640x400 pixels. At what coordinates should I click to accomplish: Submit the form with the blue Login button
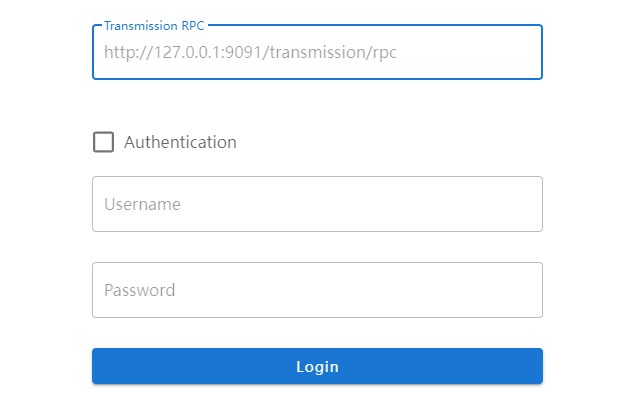[x=317, y=366]
